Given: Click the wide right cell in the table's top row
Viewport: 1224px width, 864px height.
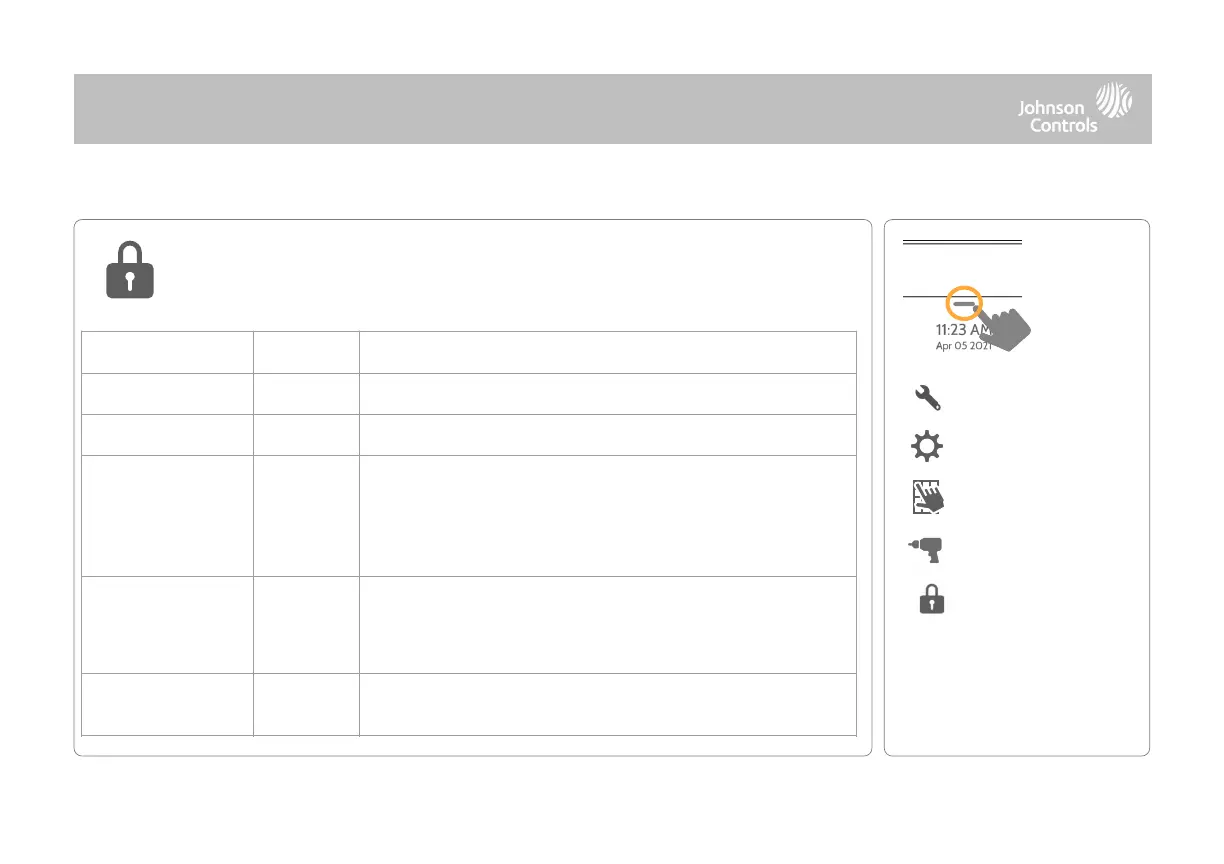Looking at the screenshot, I should point(607,352).
